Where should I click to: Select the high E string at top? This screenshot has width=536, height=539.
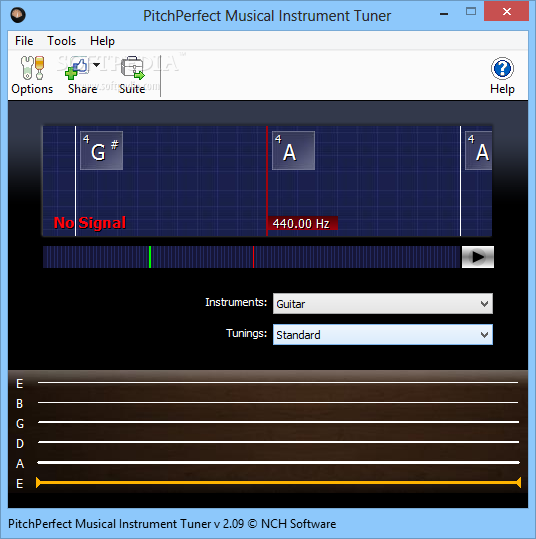pos(278,382)
